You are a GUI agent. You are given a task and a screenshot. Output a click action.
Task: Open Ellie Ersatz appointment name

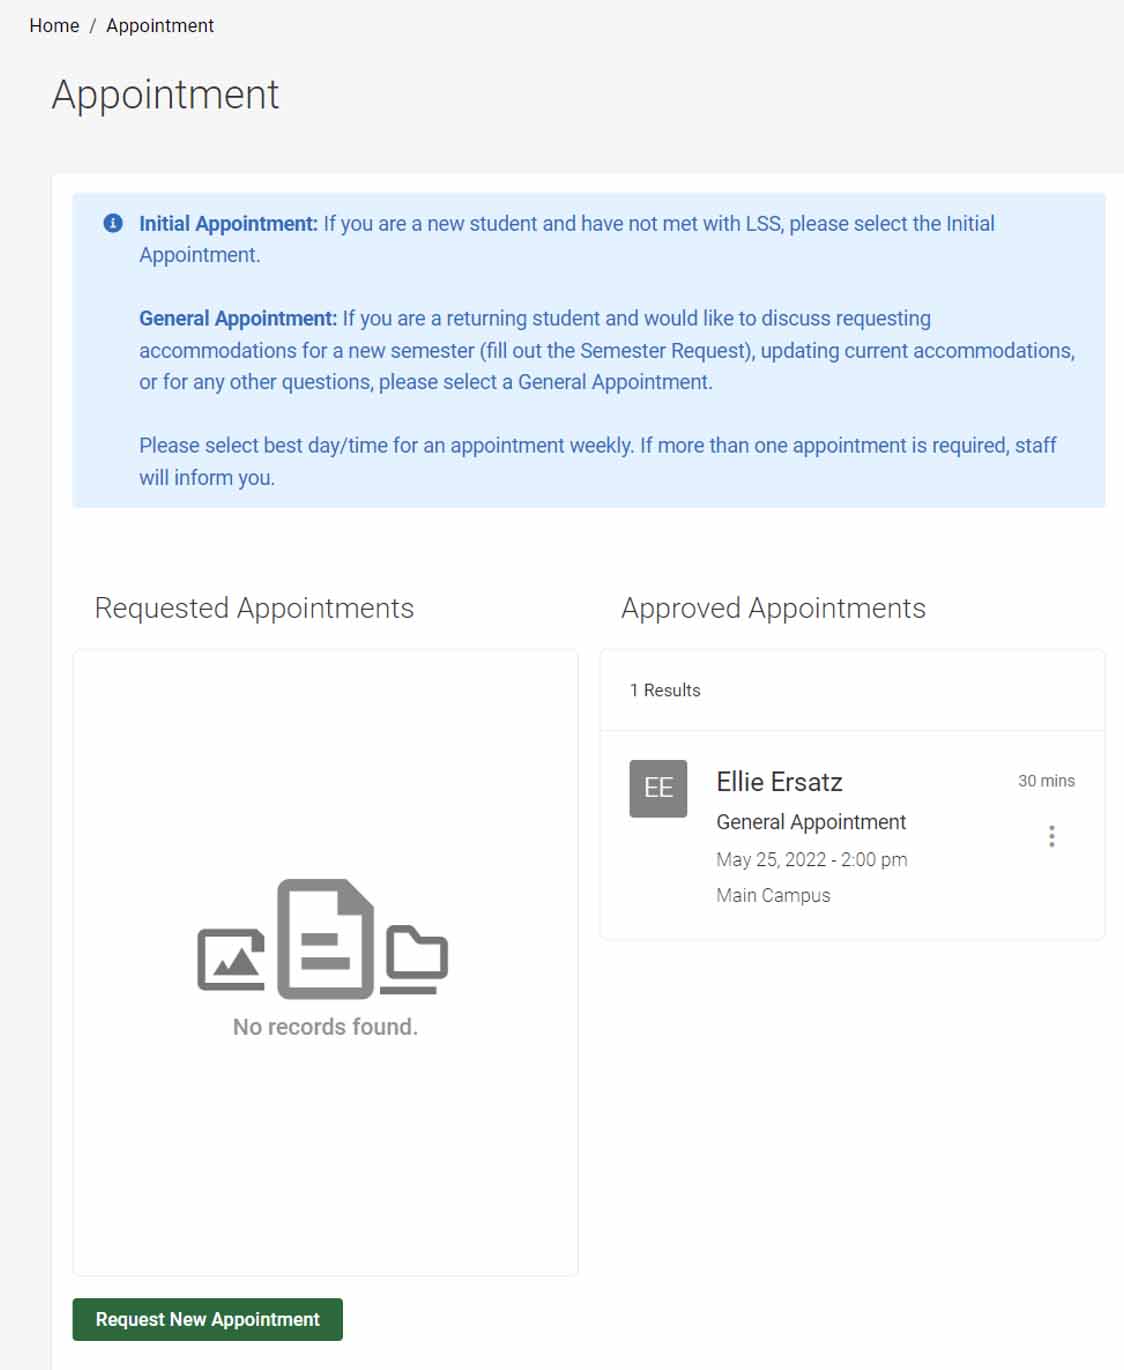[x=779, y=782]
